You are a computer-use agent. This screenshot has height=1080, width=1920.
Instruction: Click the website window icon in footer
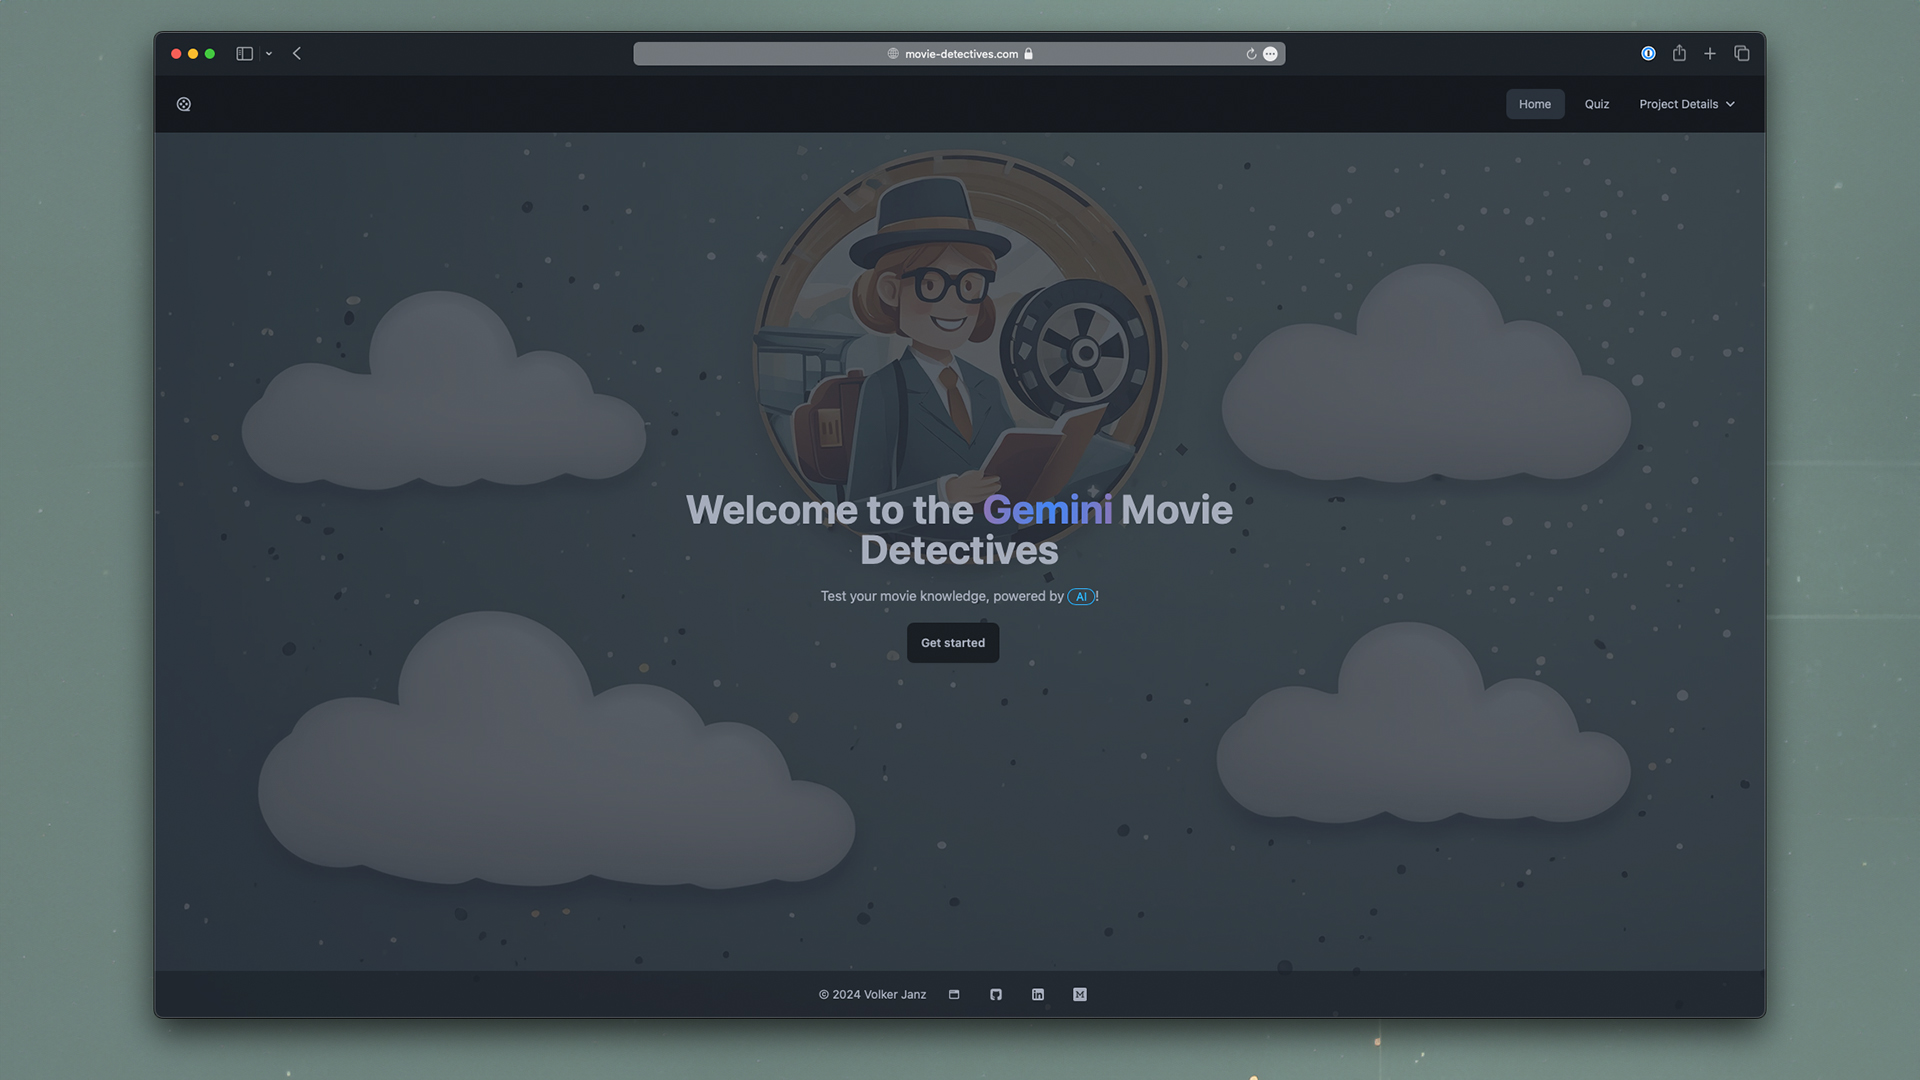pos(954,994)
